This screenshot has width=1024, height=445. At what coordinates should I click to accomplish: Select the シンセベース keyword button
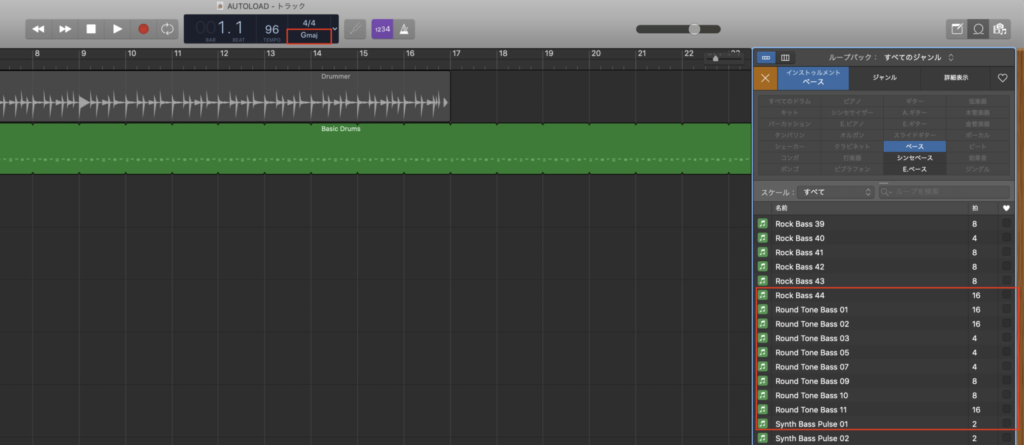[x=914, y=157]
